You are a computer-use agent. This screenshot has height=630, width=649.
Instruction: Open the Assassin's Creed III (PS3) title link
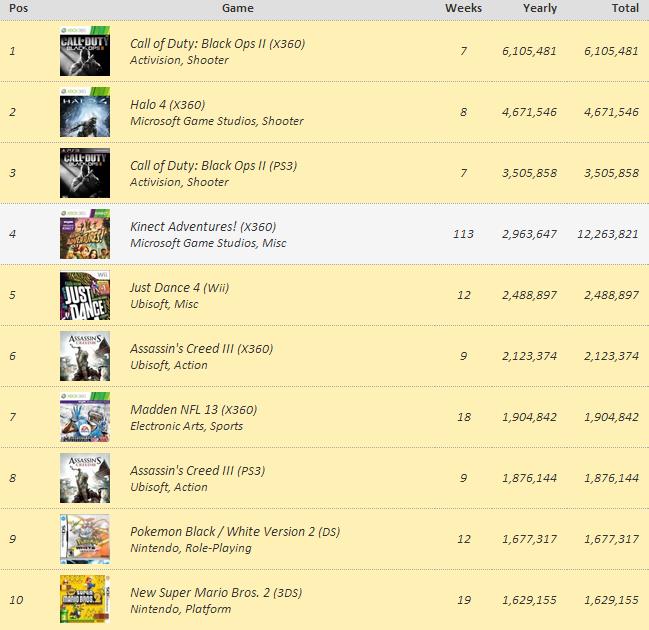(x=197, y=471)
